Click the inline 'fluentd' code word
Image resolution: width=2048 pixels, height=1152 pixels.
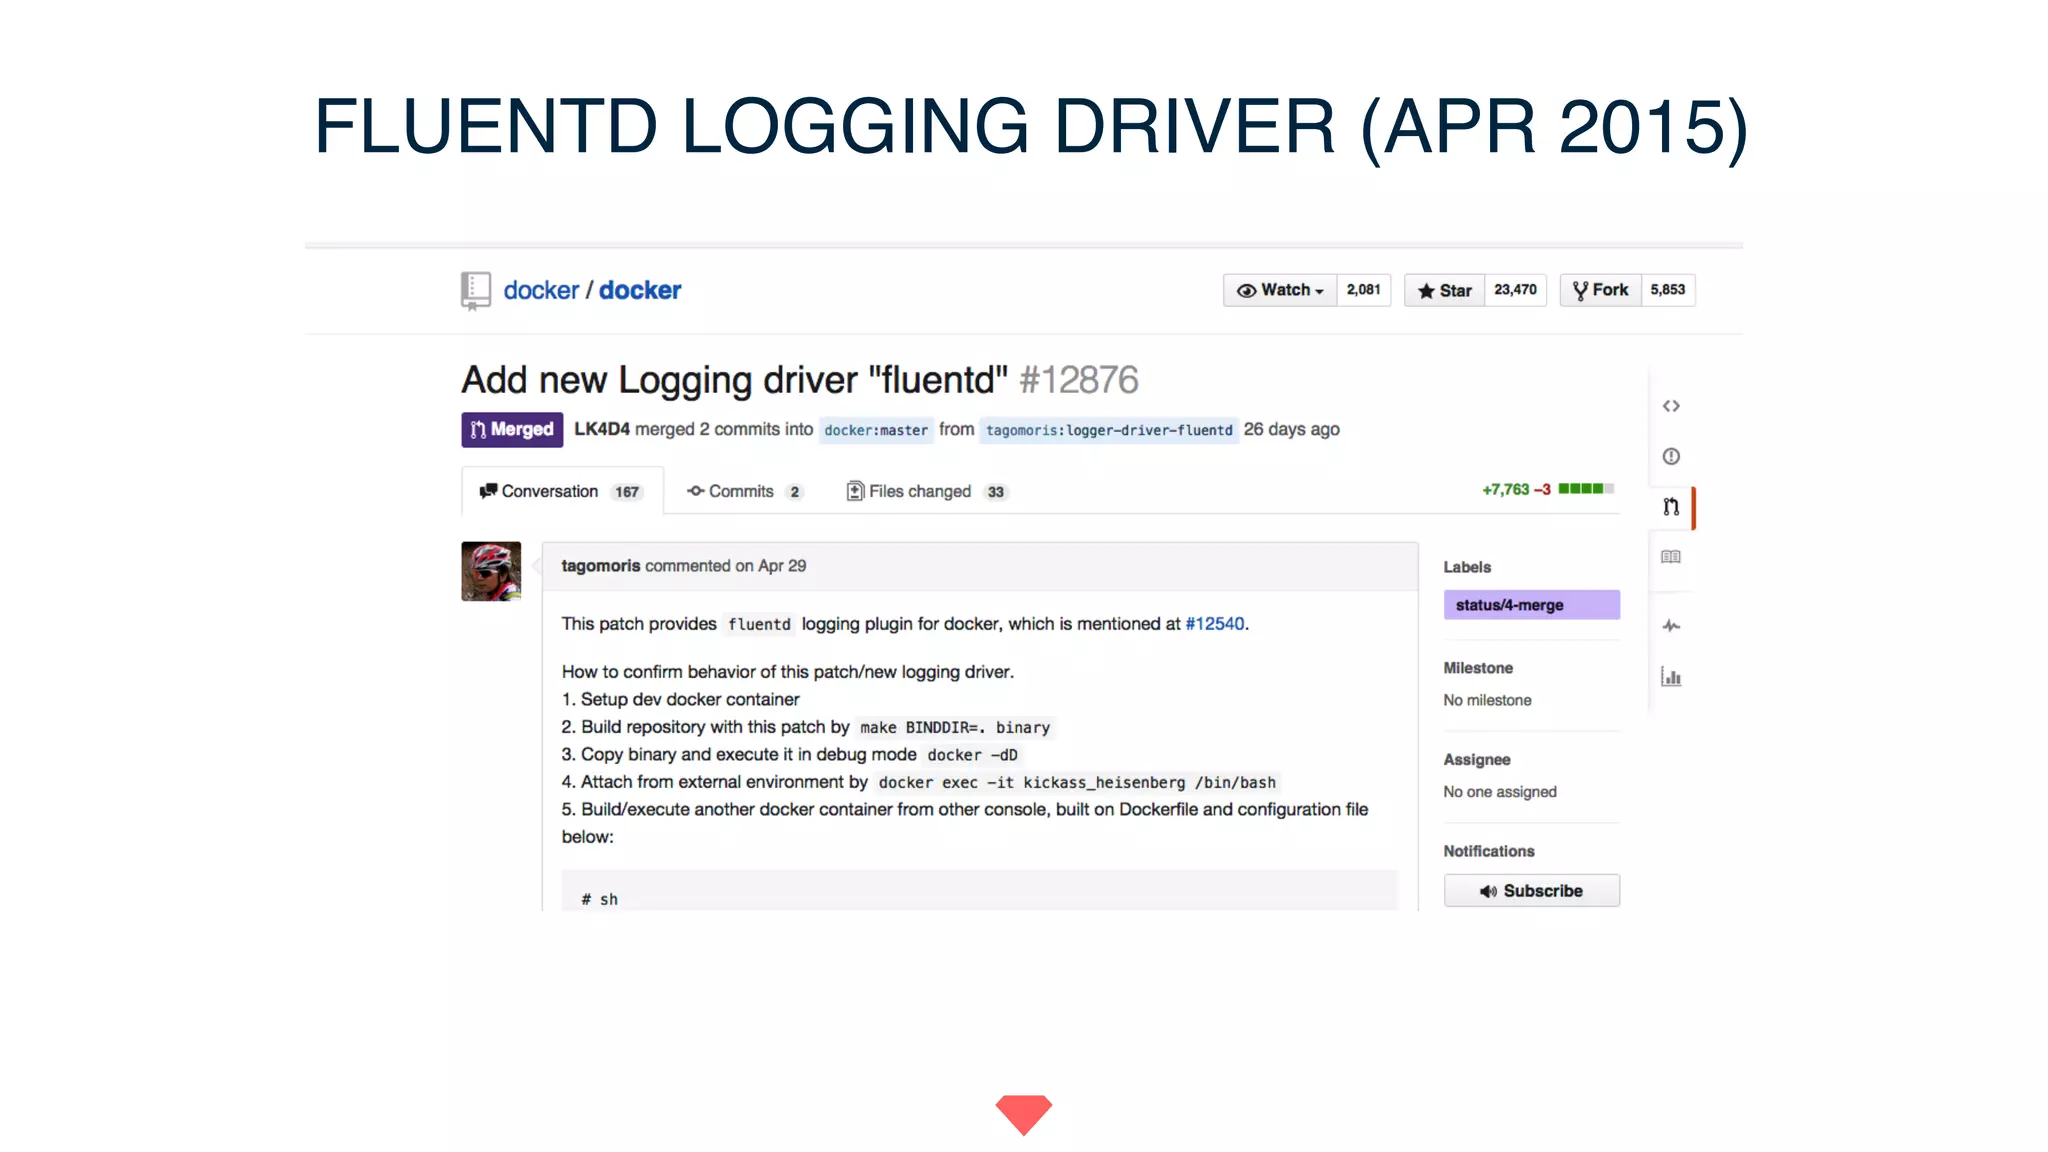pyautogui.click(x=759, y=625)
